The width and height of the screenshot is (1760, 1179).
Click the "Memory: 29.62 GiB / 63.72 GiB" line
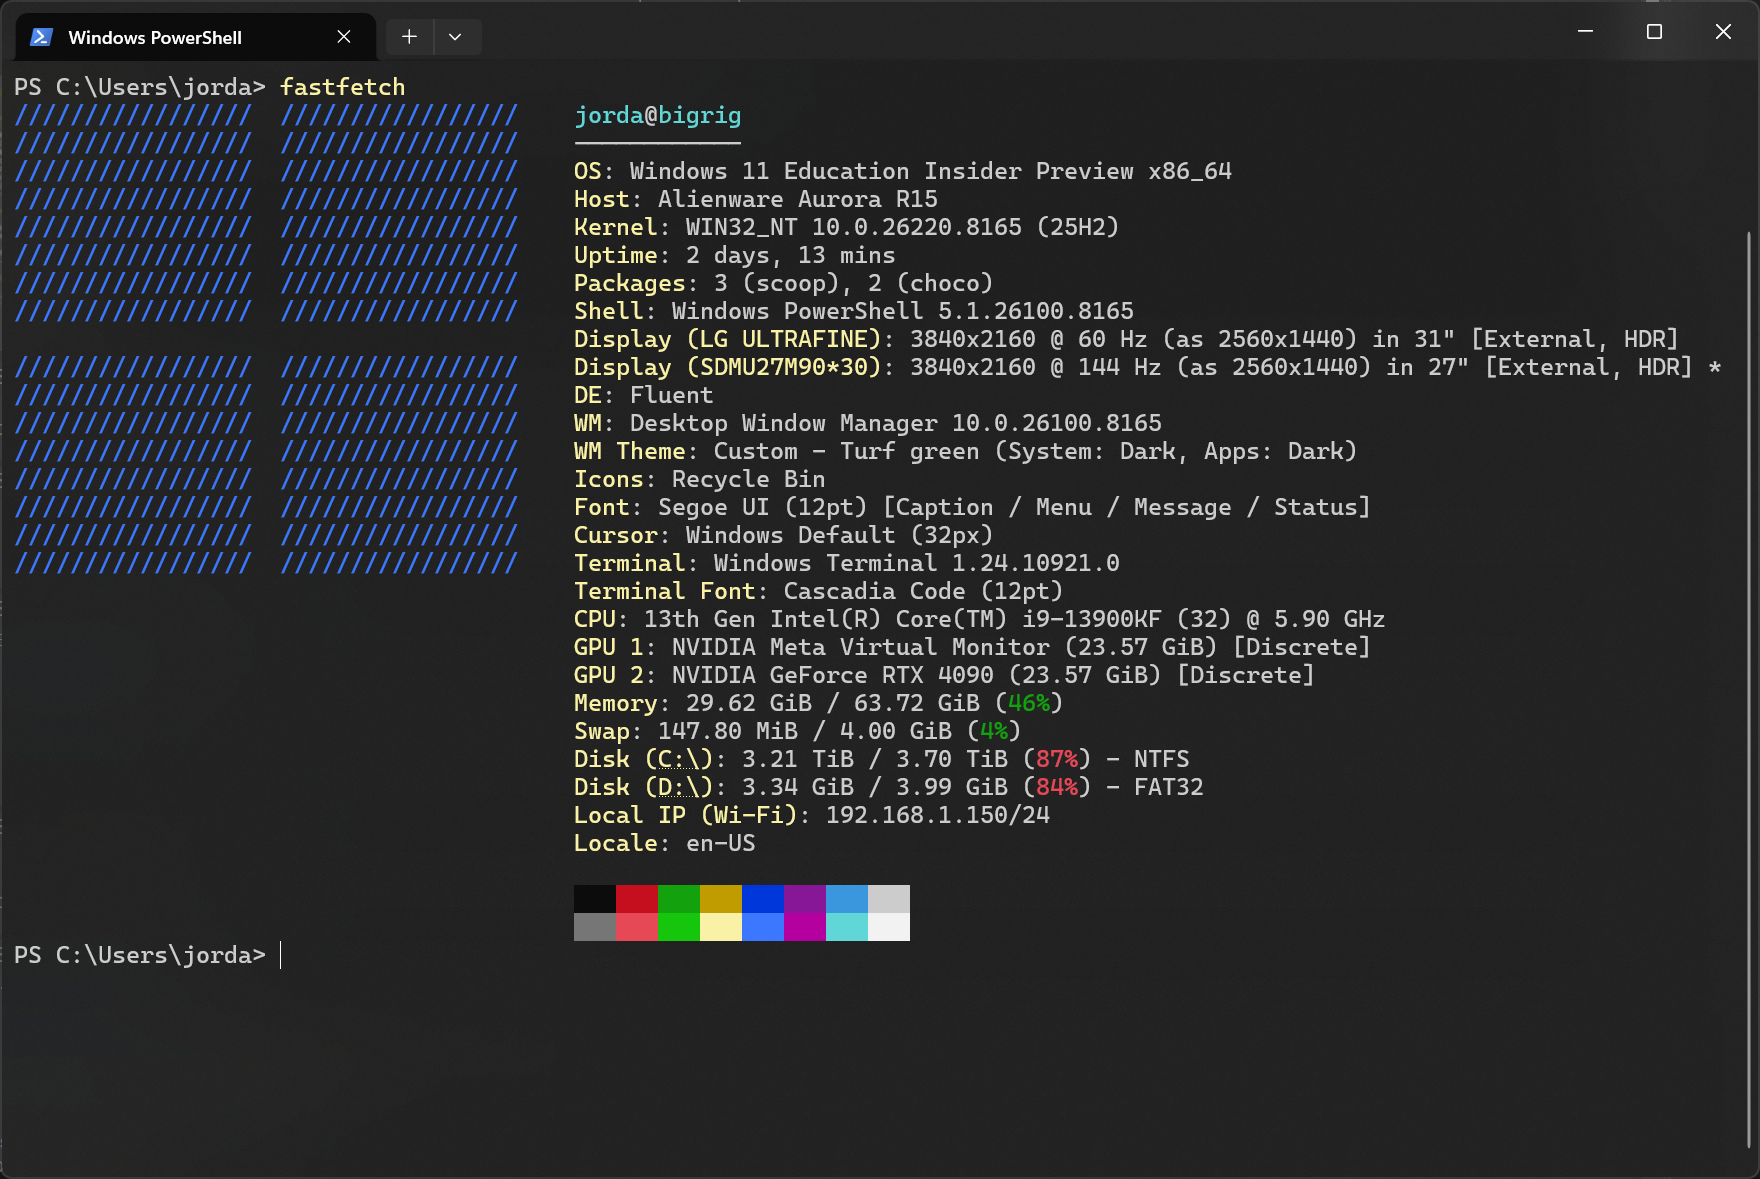819,703
